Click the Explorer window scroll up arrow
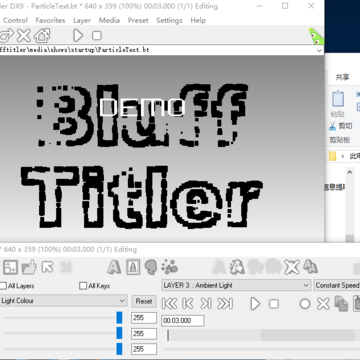 pyautogui.click(x=349, y=172)
